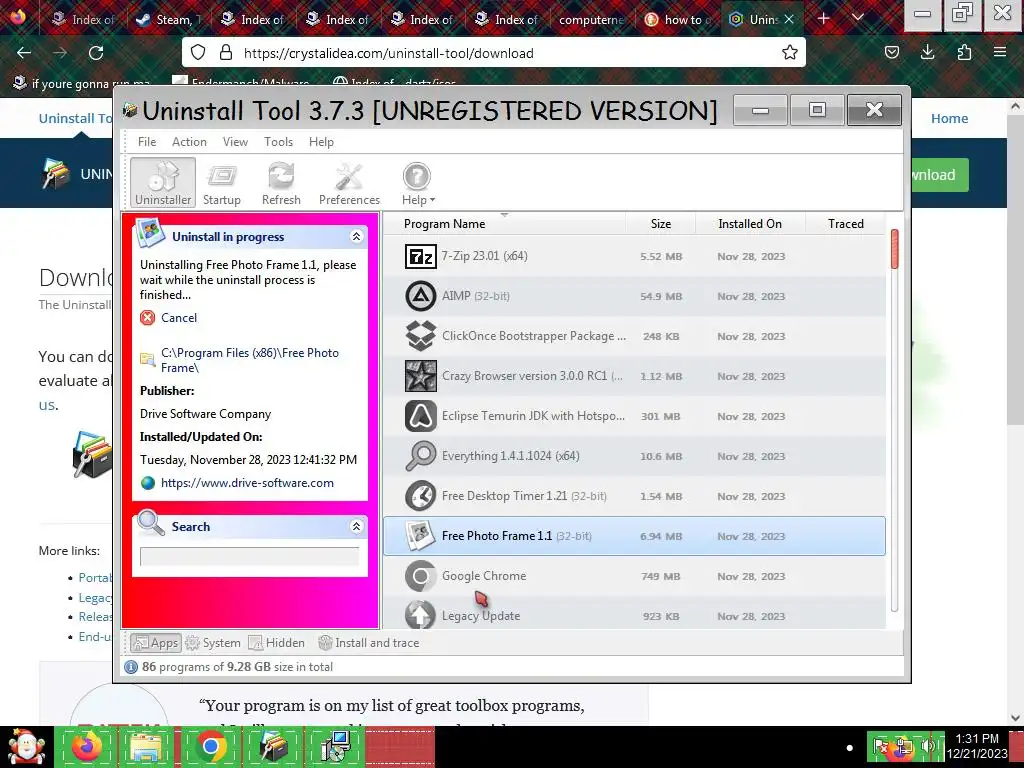Open the Startup manager icon
This screenshot has width=1024, height=768.
click(x=221, y=183)
